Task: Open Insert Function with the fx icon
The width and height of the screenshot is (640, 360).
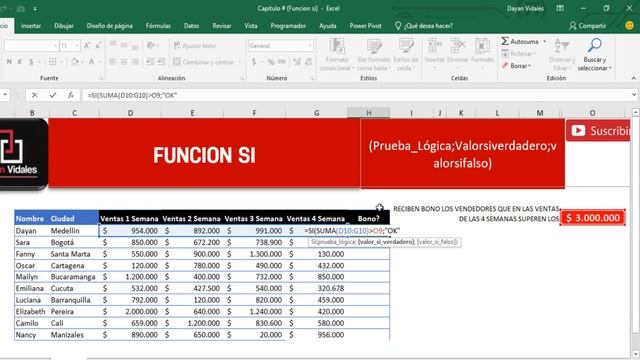Action: (71, 95)
